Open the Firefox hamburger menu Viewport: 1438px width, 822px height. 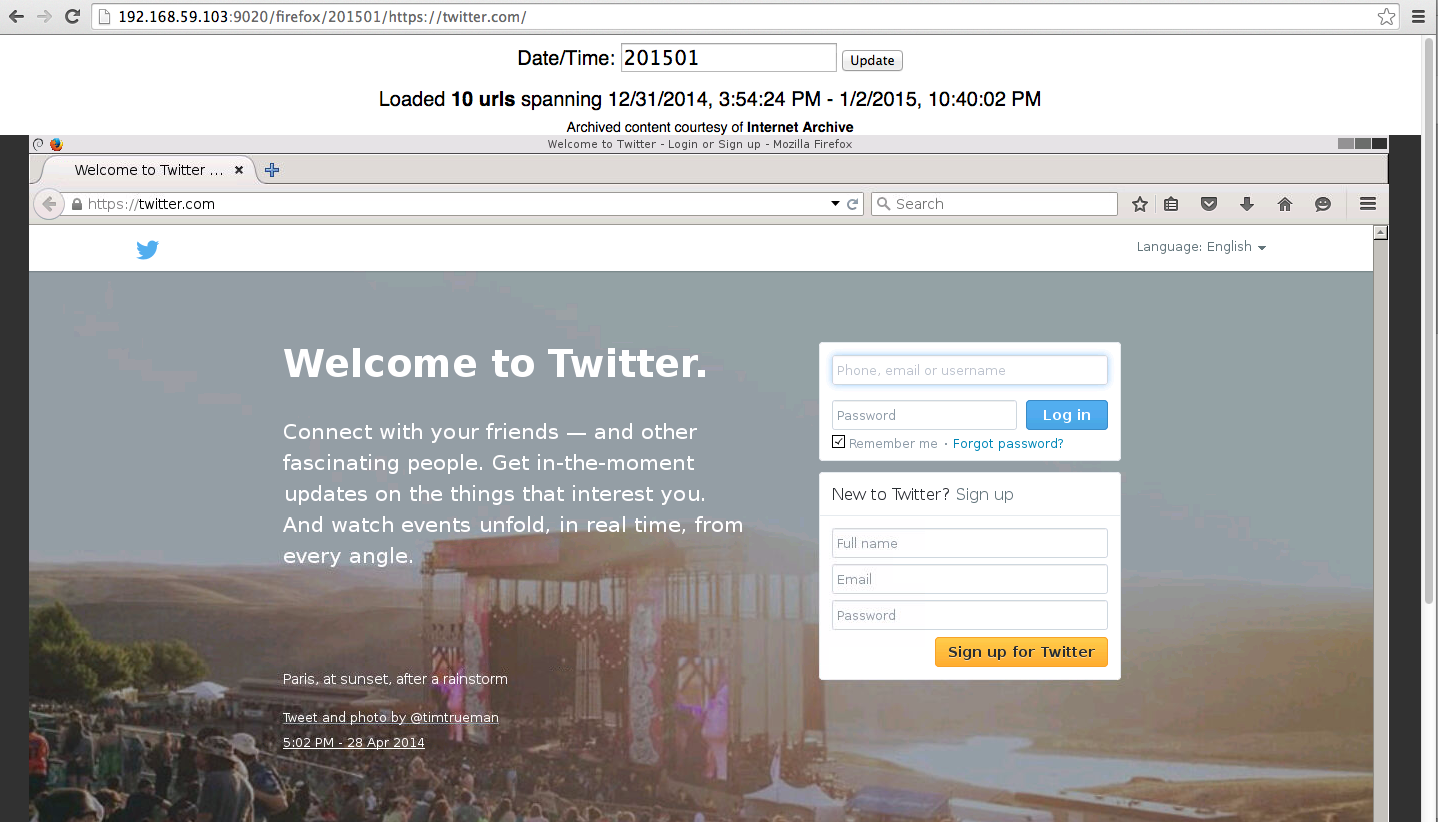(x=1368, y=204)
